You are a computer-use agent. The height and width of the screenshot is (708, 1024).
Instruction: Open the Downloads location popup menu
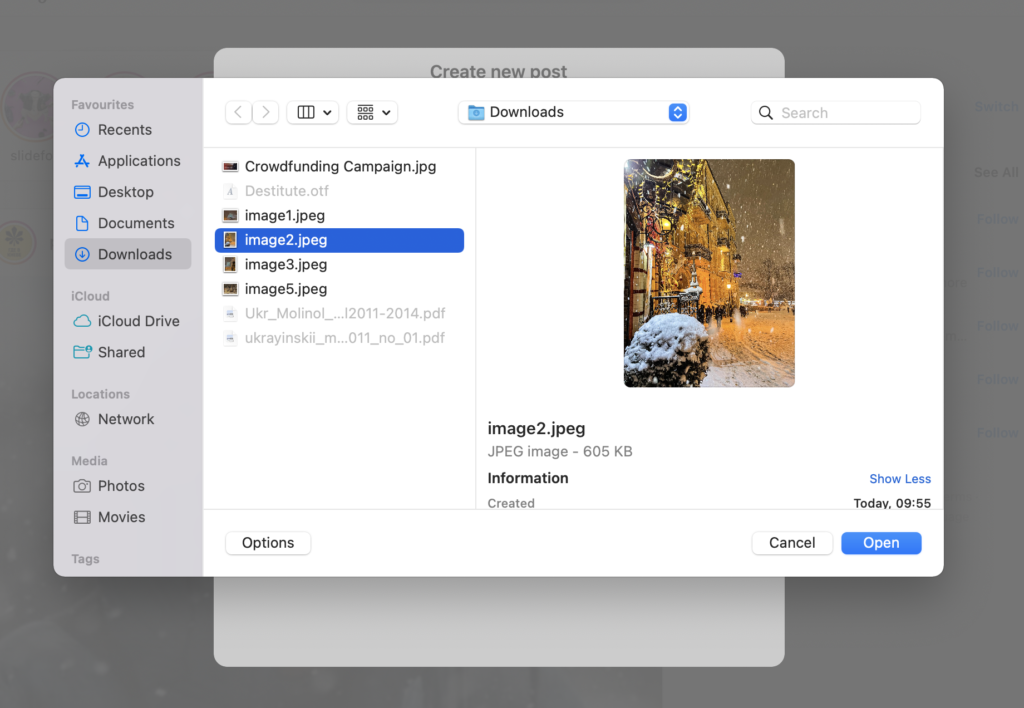click(x=573, y=112)
